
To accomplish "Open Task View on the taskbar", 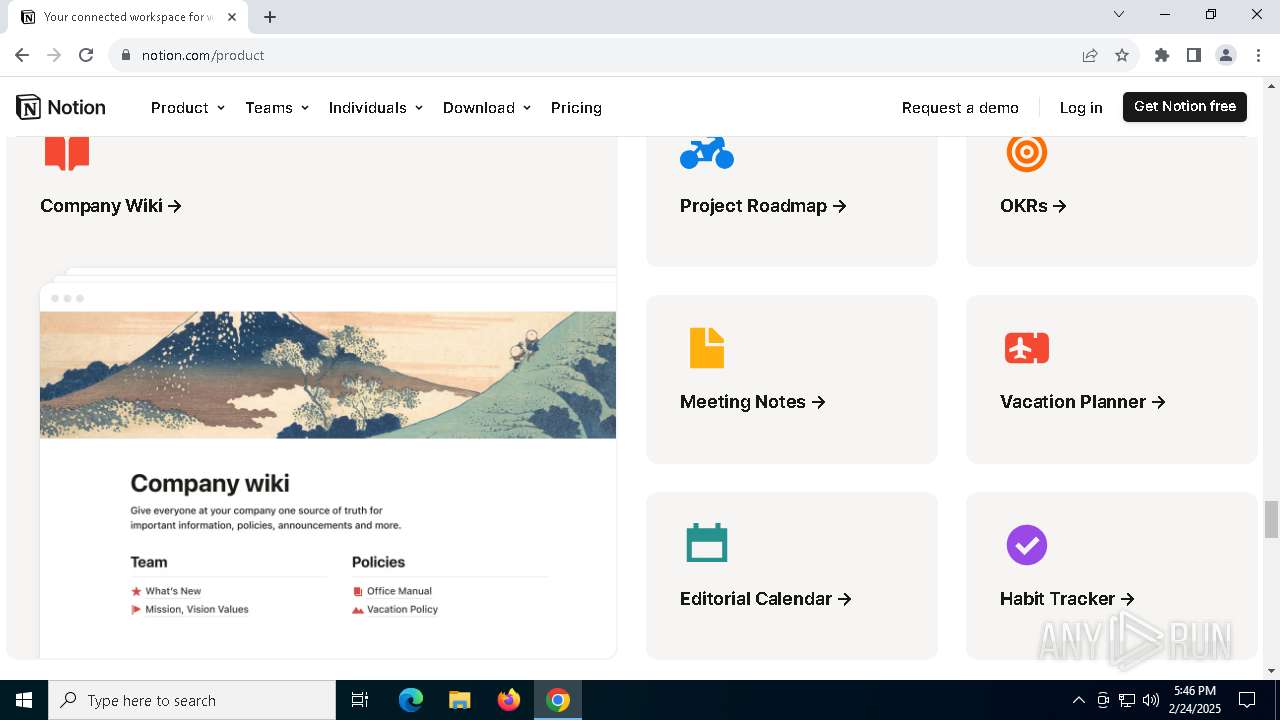I will click(x=360, y=700).
